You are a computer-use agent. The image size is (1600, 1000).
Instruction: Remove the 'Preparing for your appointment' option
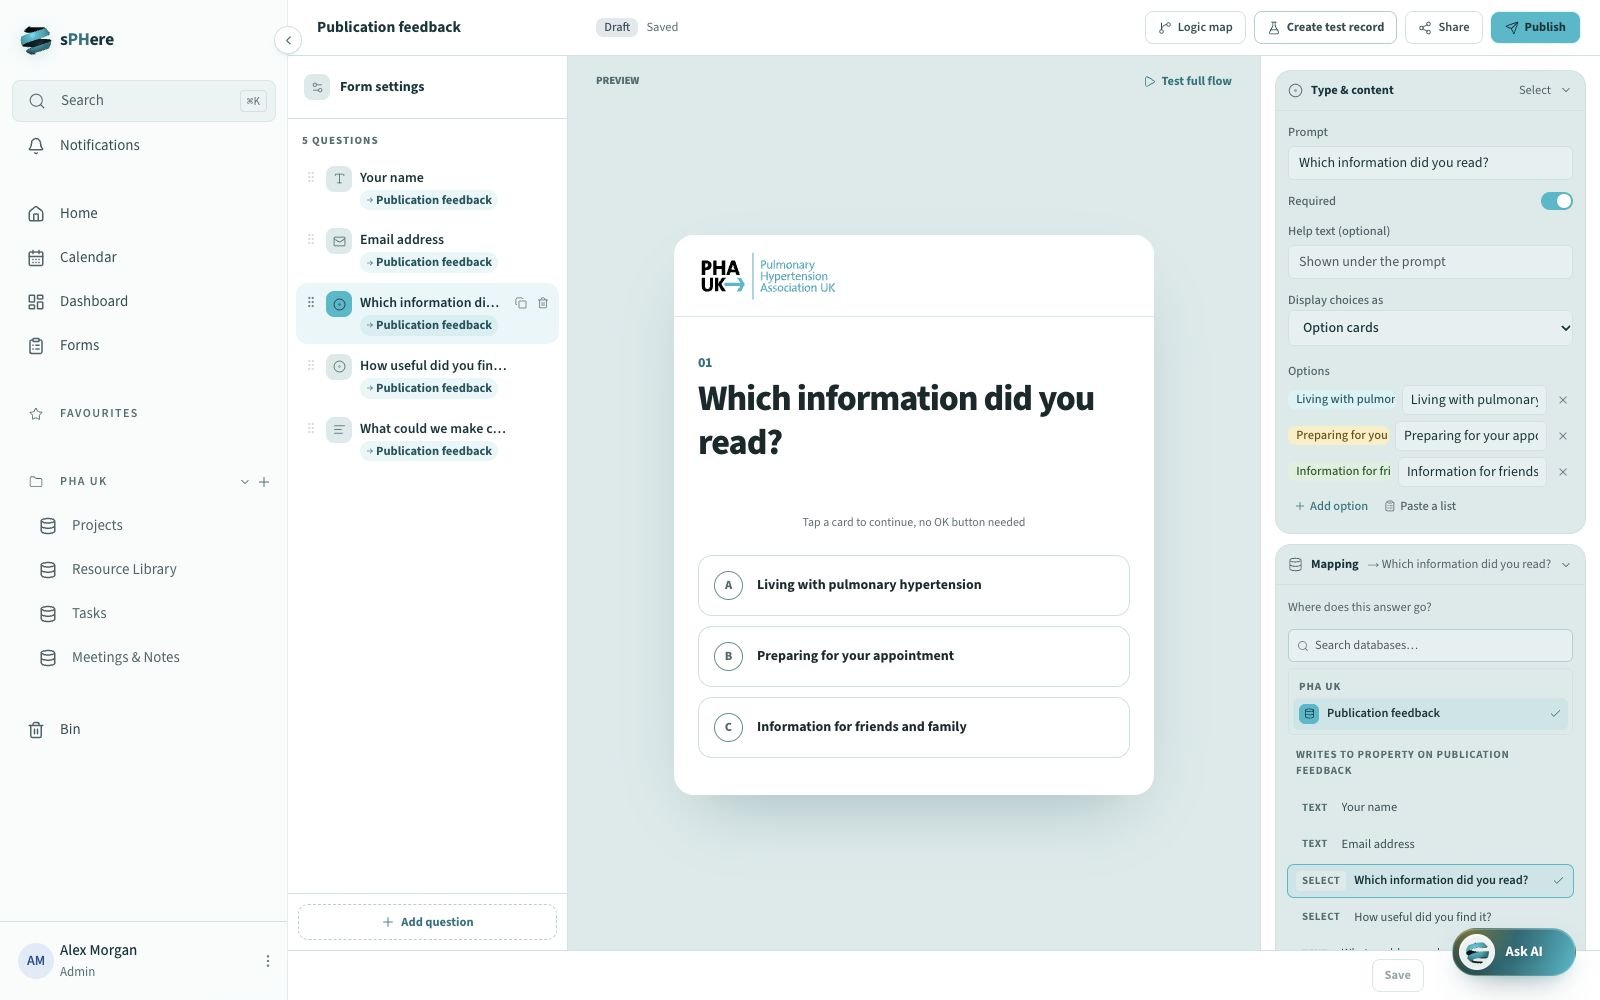click(x=1563, y=436)
